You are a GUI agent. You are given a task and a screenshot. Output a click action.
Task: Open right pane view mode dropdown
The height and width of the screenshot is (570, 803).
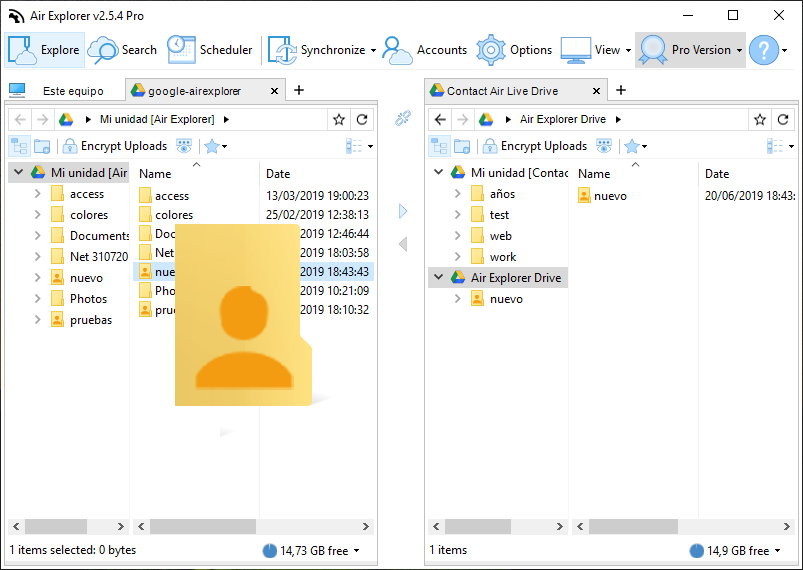(780, 146)
